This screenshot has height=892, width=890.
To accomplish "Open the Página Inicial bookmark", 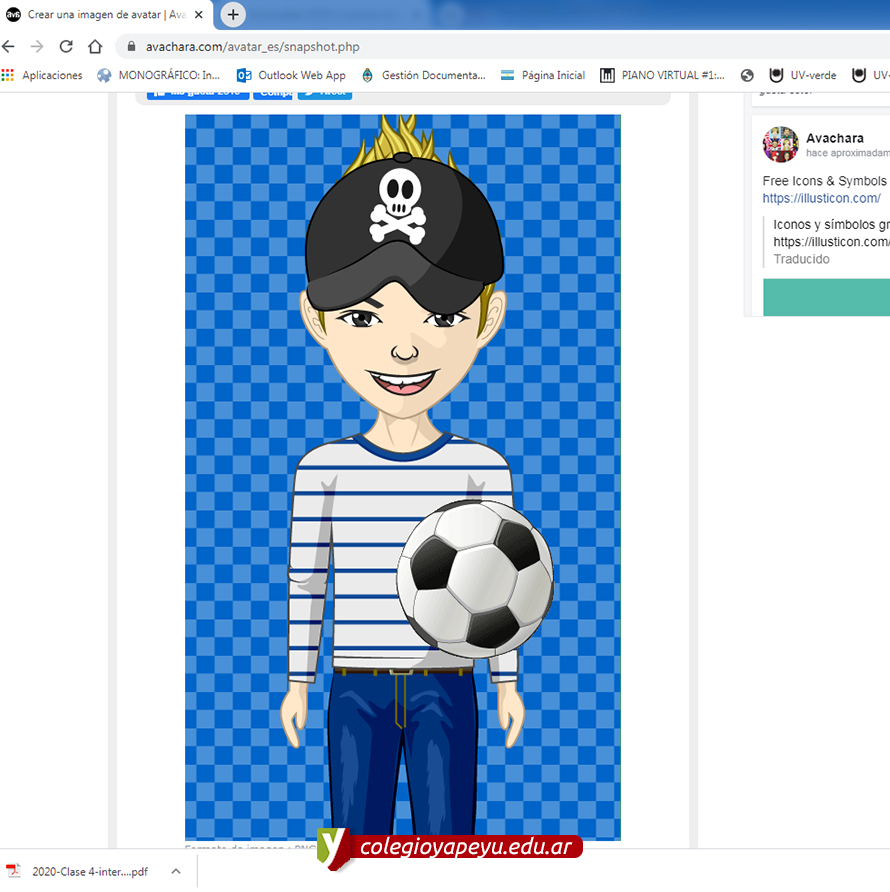I will [x=543, y=75].
